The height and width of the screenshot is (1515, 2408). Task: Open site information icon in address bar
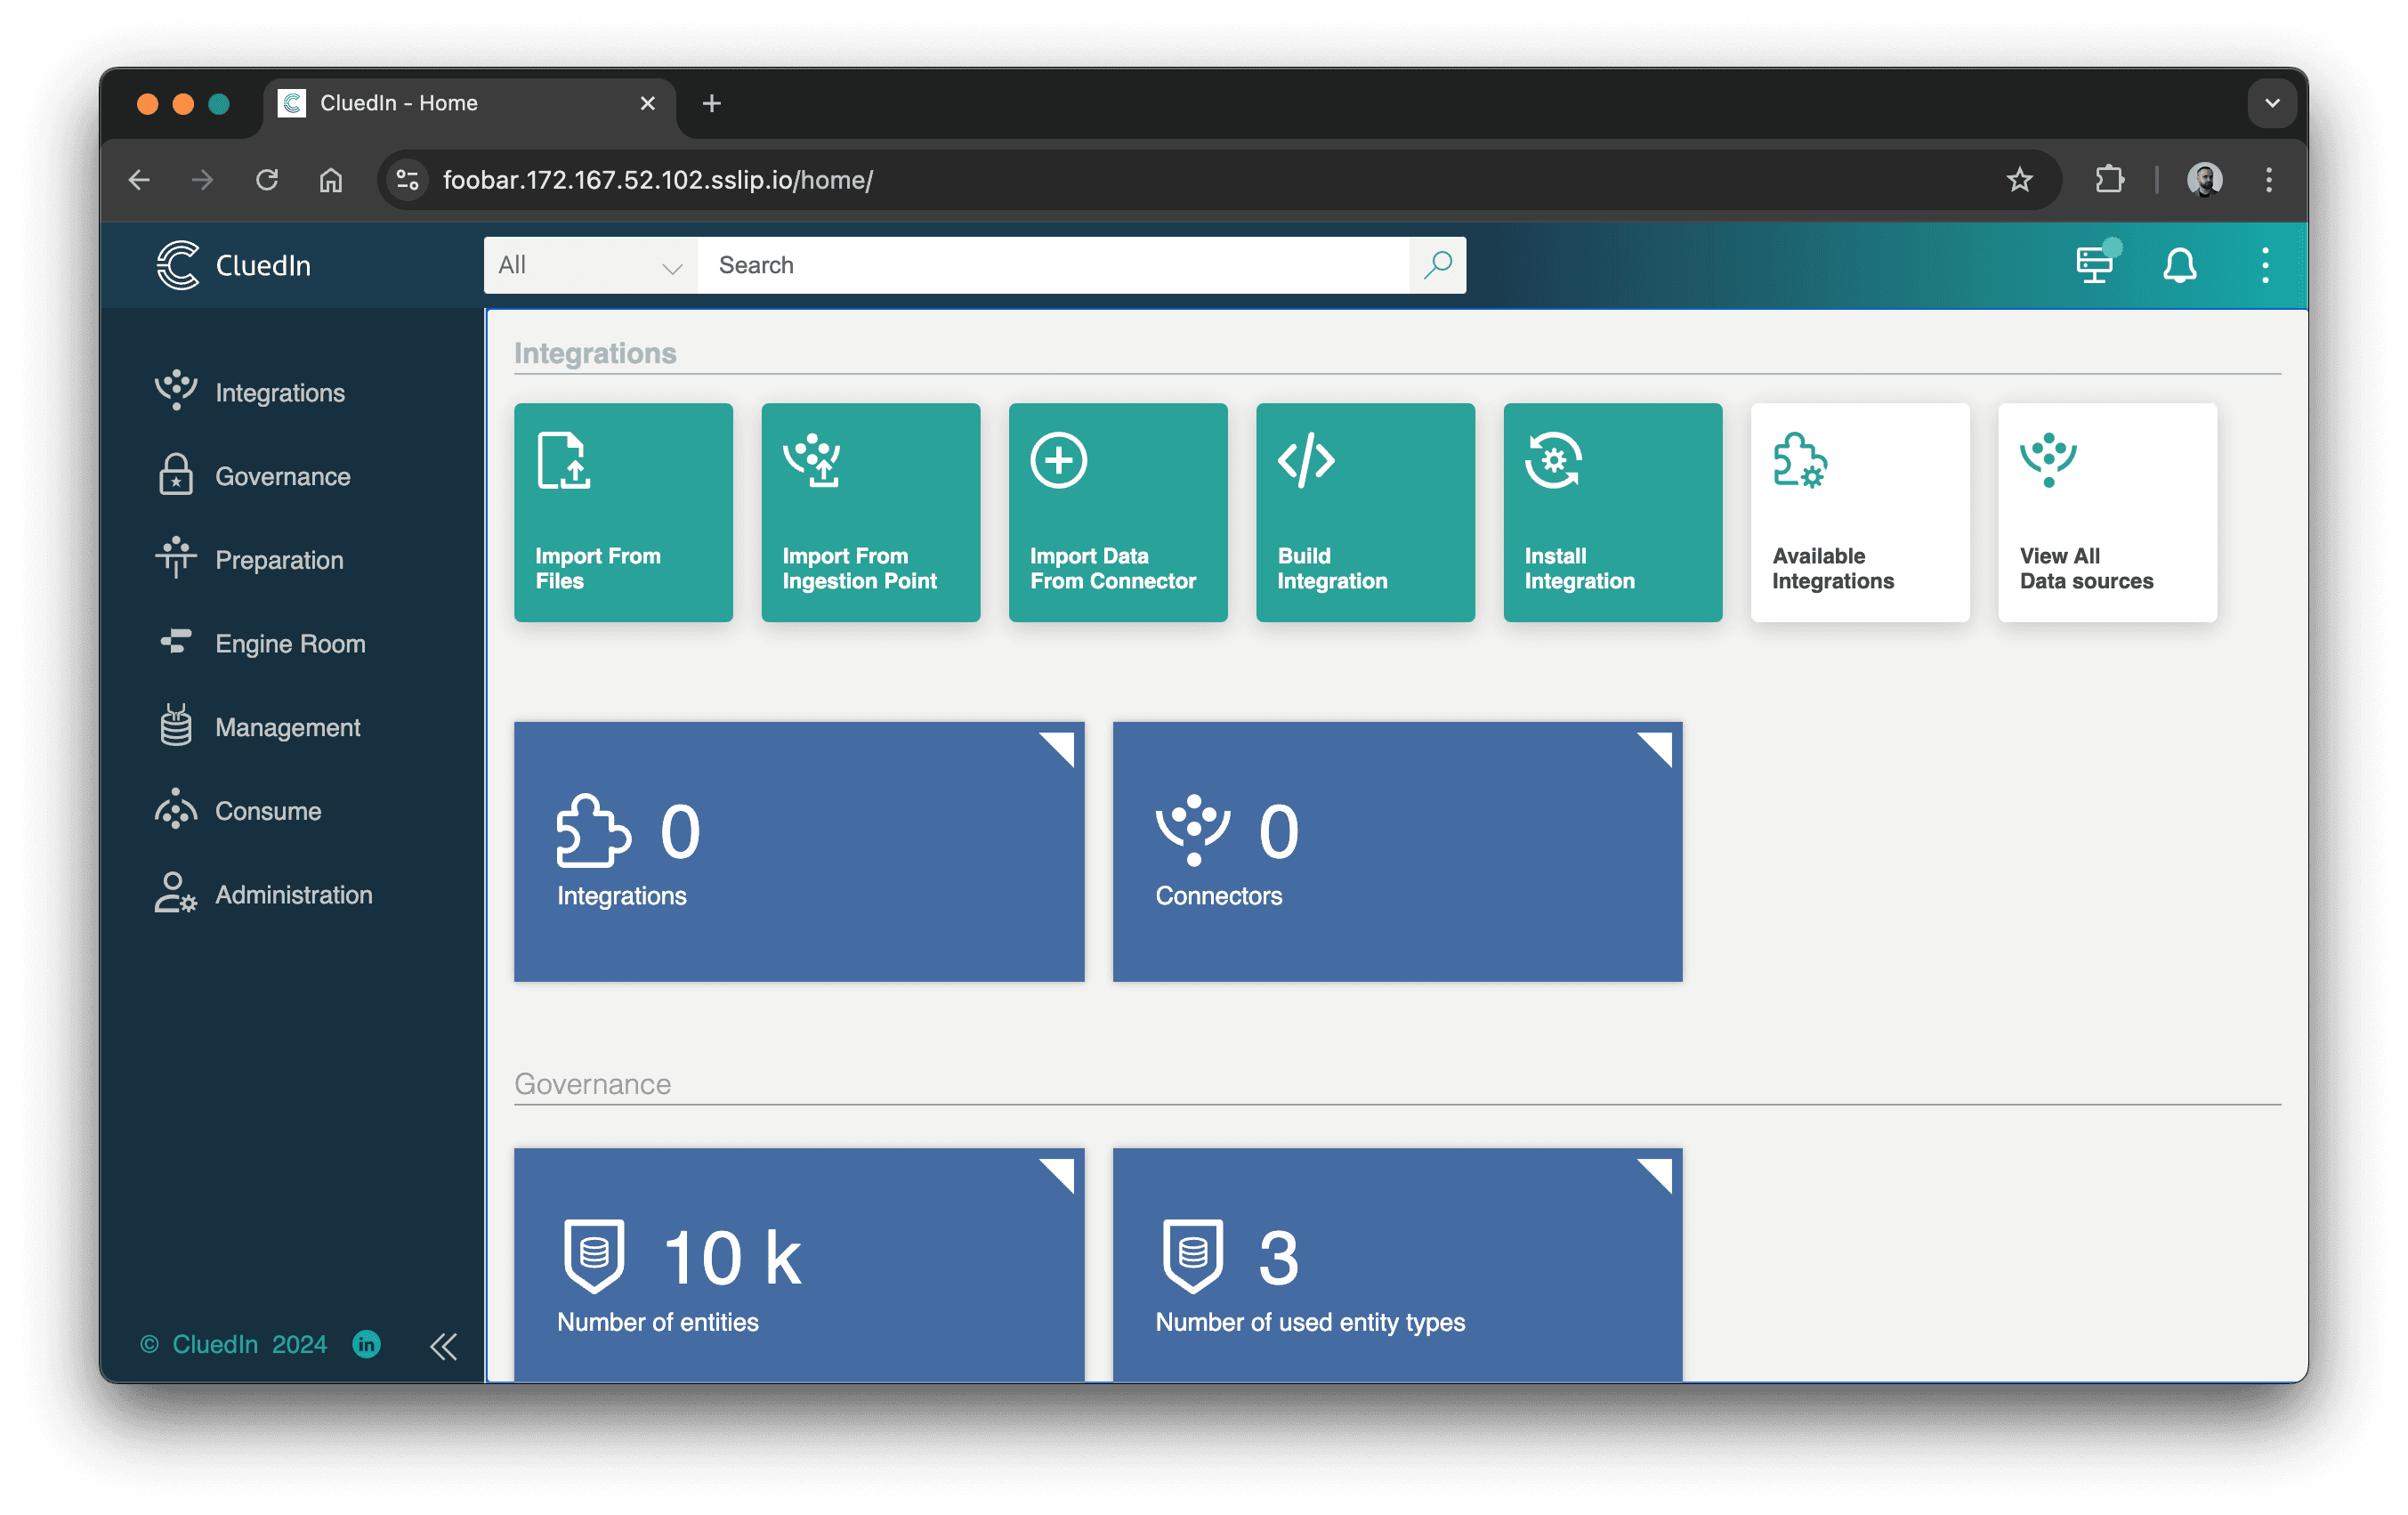point(407,180)
